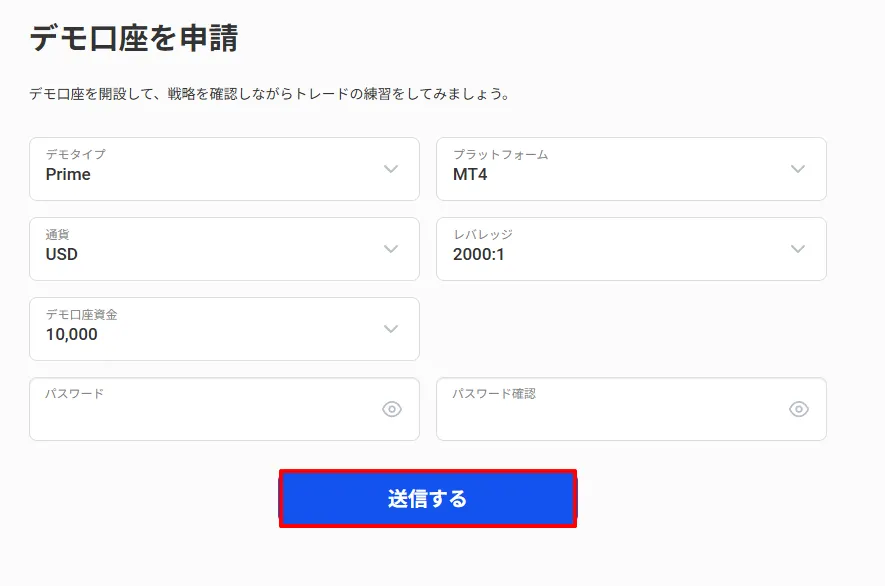The width and height of the screenshot is (885, 586).
Task: Click the chevron arrow in デモタイプ field
Action: pos(391,169)
